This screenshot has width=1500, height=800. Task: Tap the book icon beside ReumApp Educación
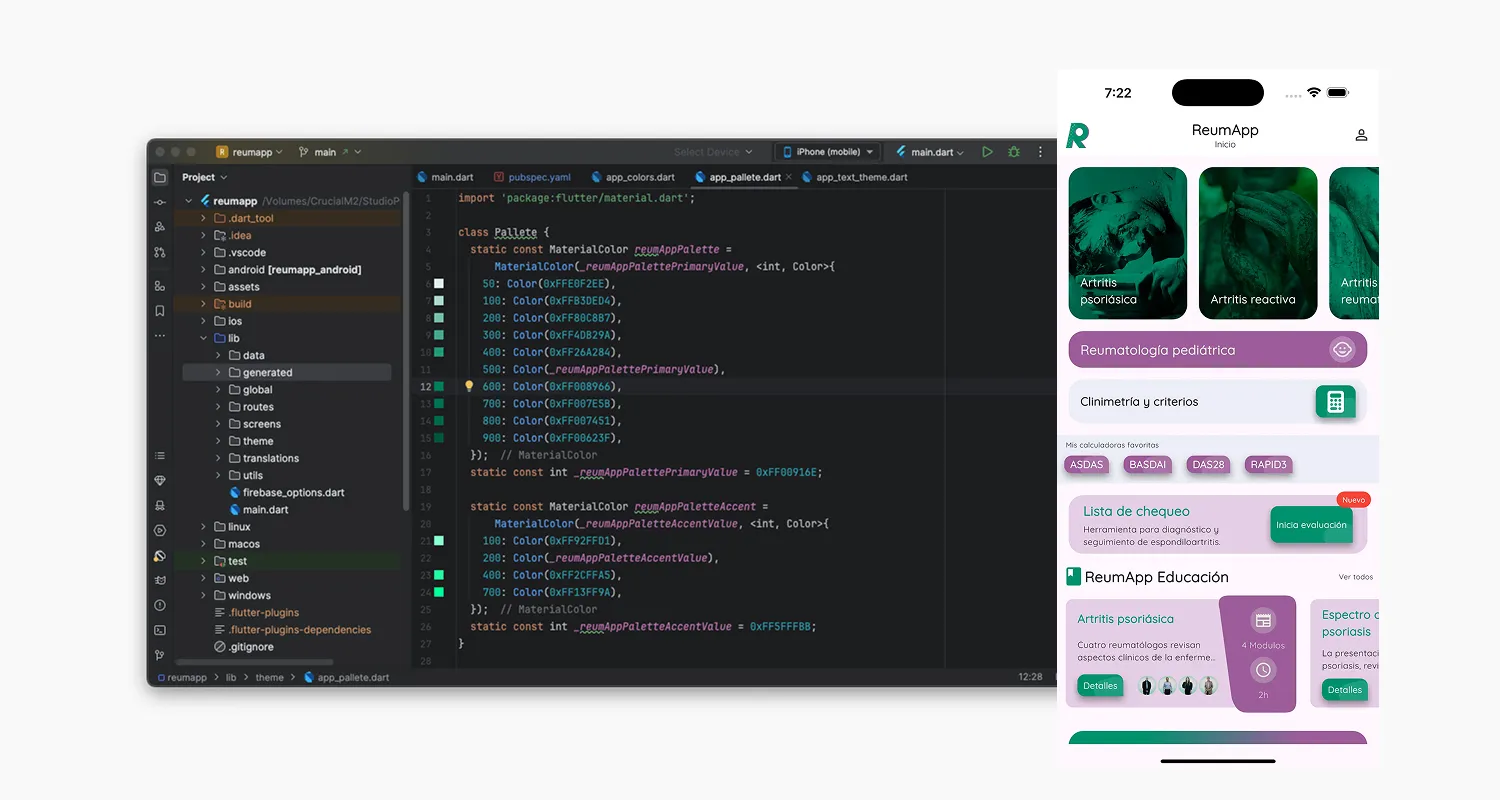coord(1073,576)
